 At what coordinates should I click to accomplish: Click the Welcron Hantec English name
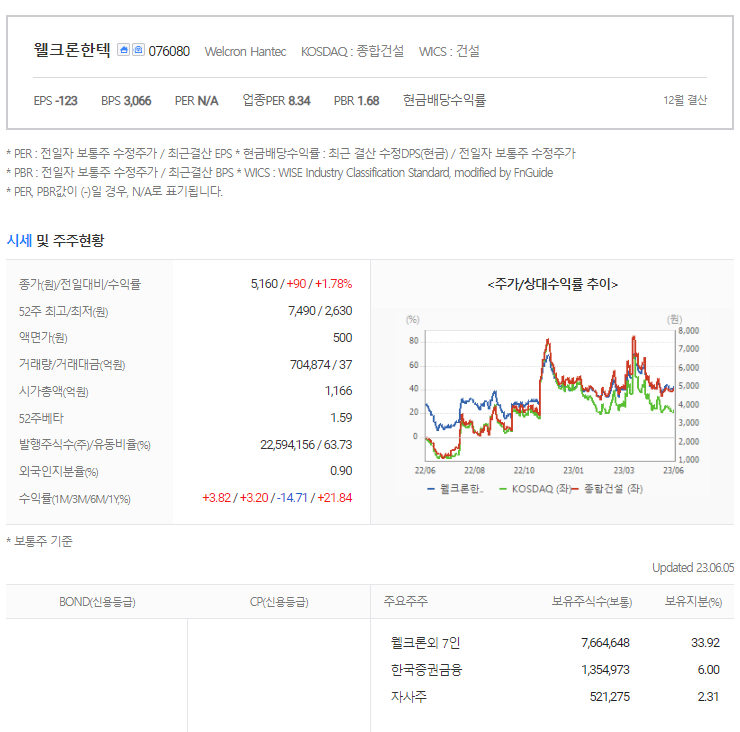click(245, 51)
